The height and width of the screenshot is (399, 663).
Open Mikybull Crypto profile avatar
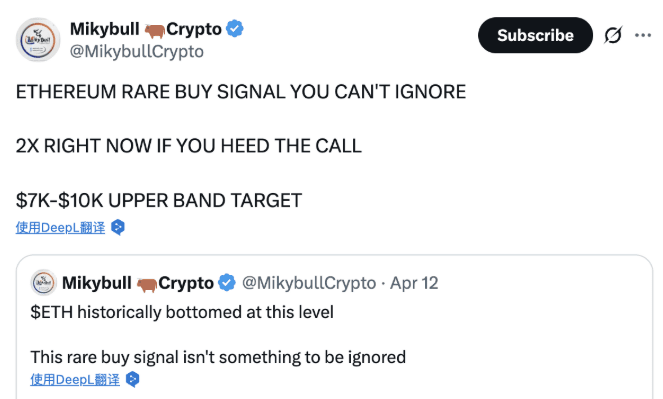coord(38,40)
